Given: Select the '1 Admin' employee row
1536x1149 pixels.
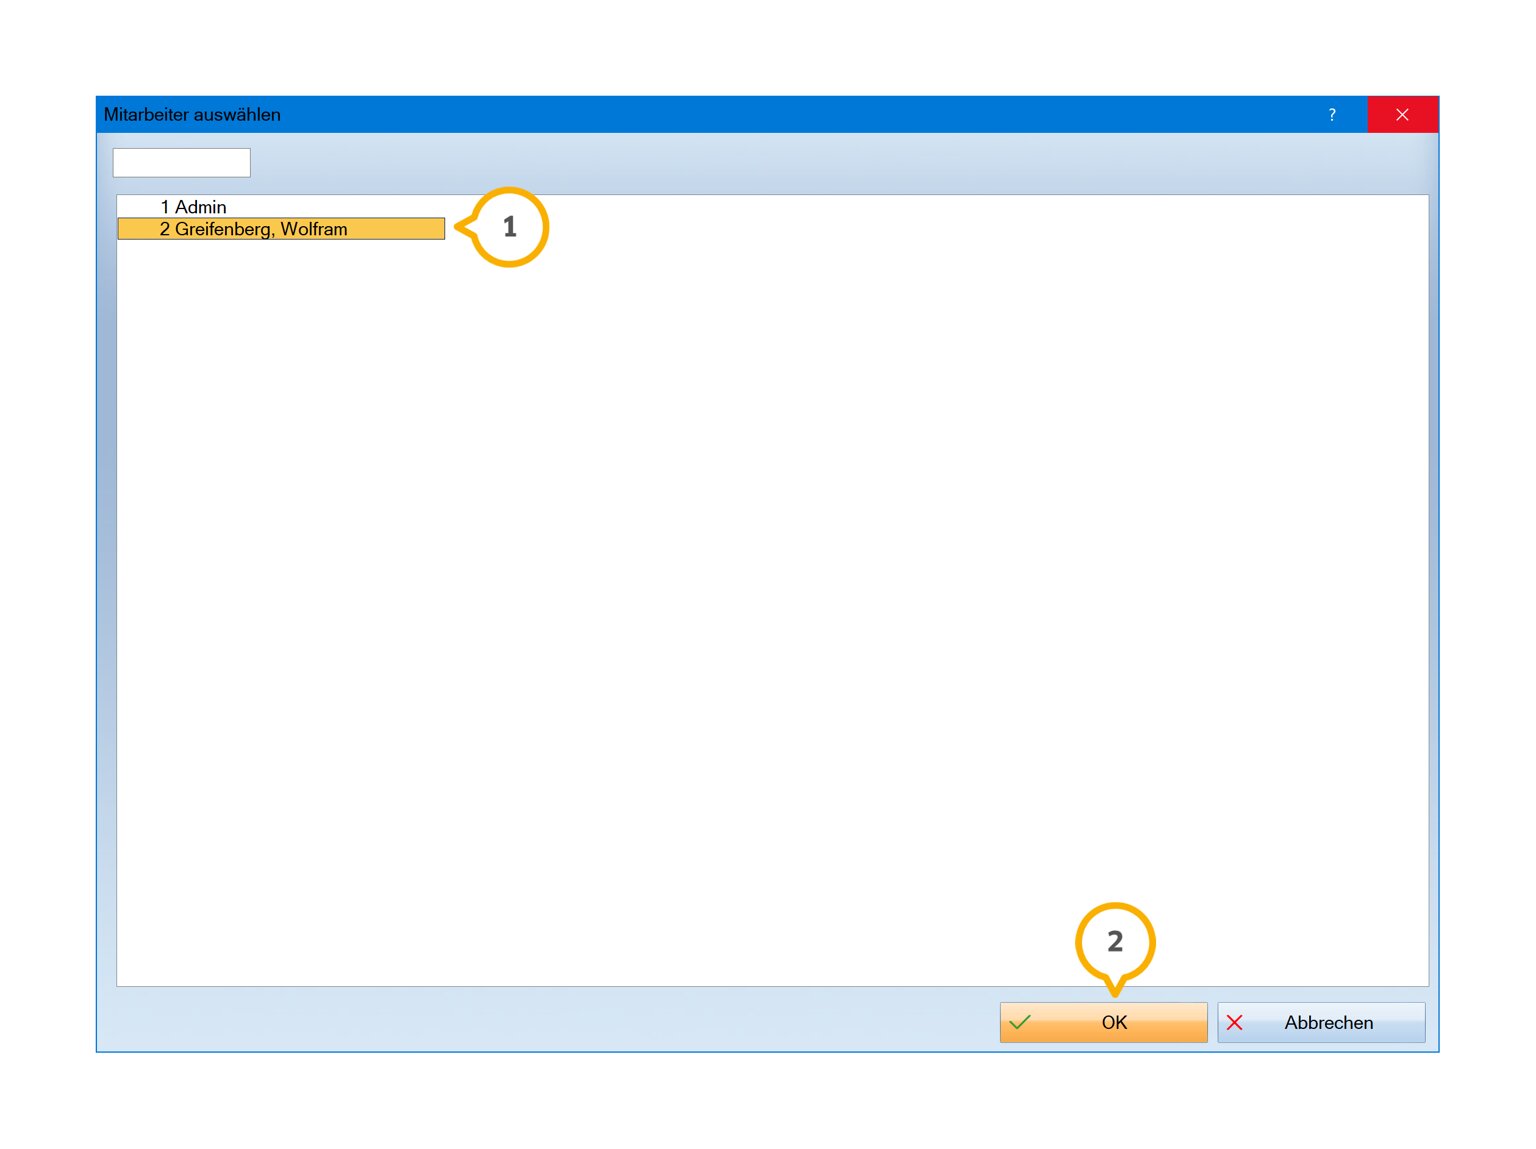Looking at the screenshot, I should click(281, 207).
